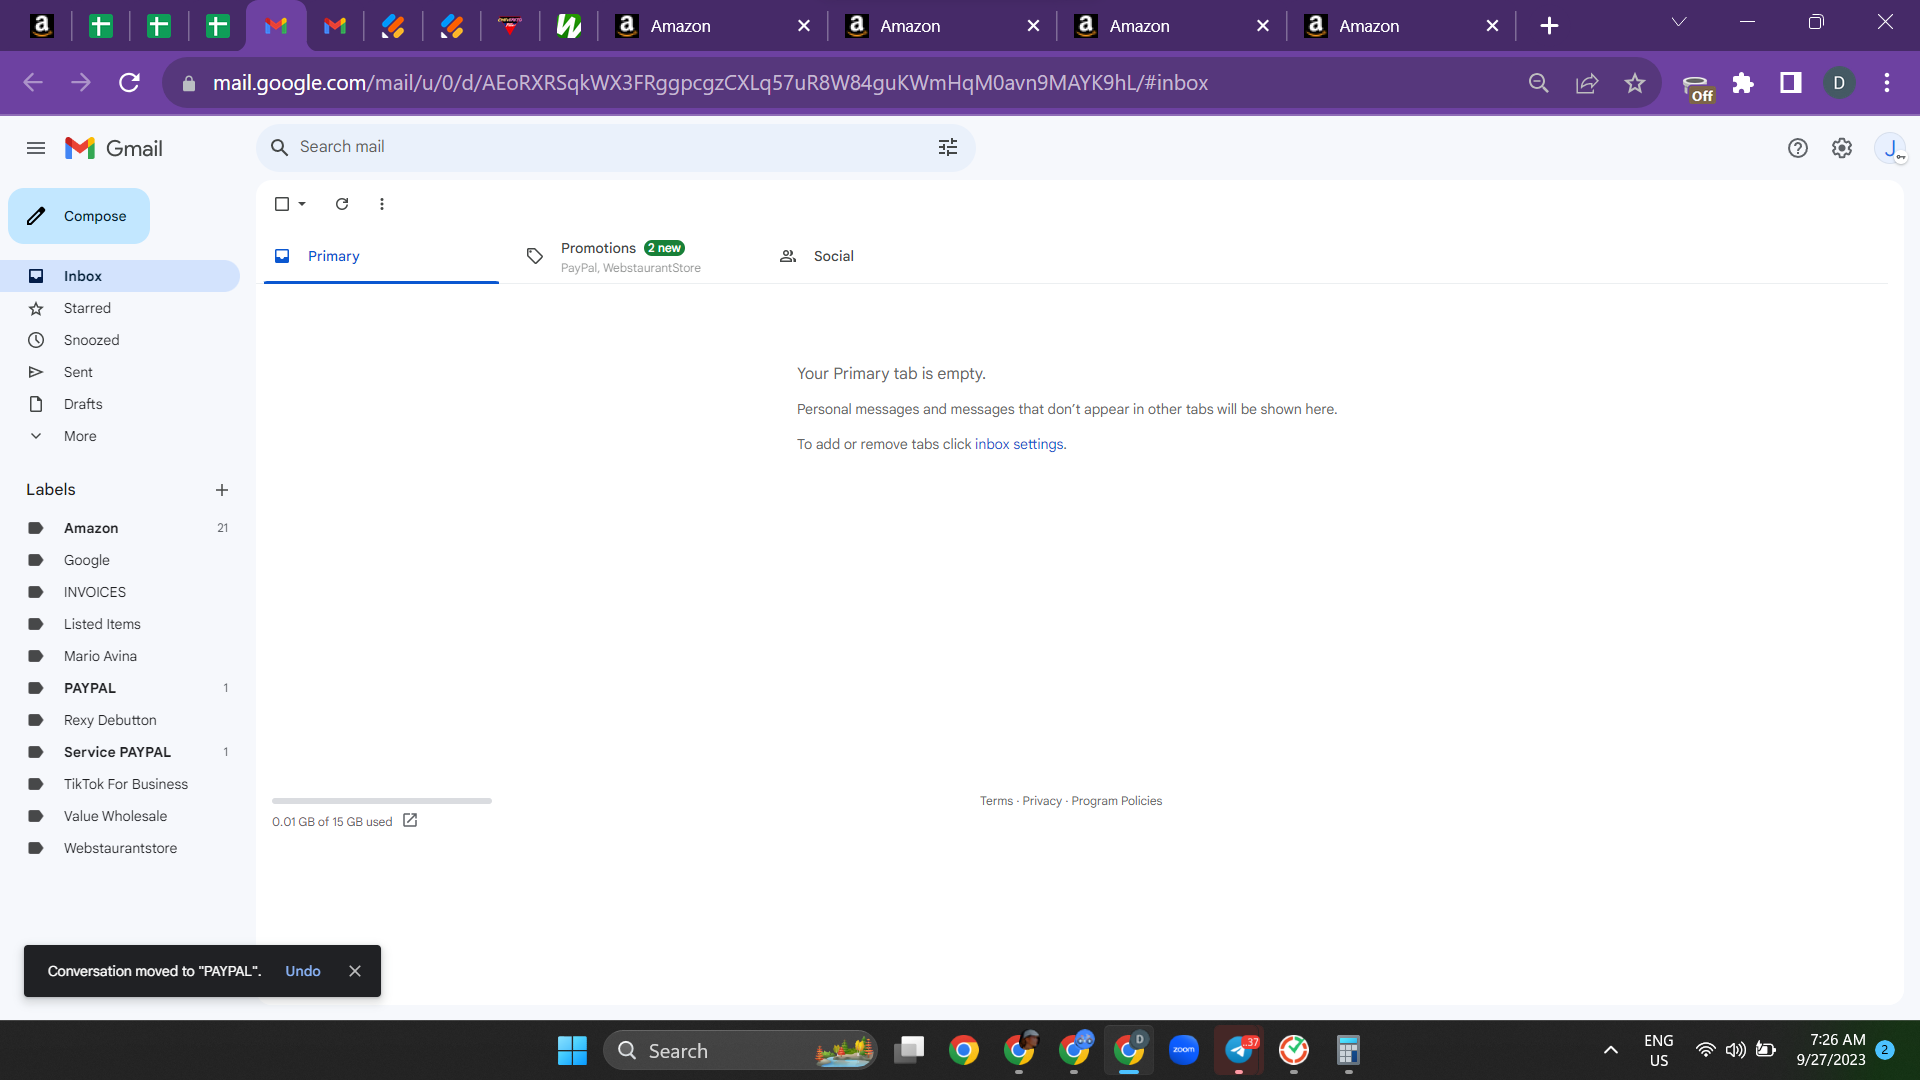1920x1080 pixels.
Task: Open Telegram from the taskbar
Action: tap(1239, 1050)
